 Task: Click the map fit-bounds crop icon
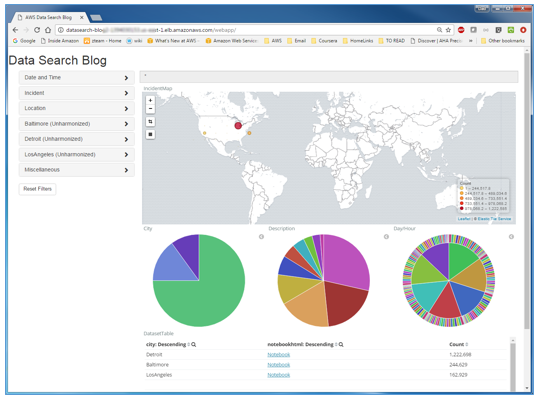click(150, 122)
